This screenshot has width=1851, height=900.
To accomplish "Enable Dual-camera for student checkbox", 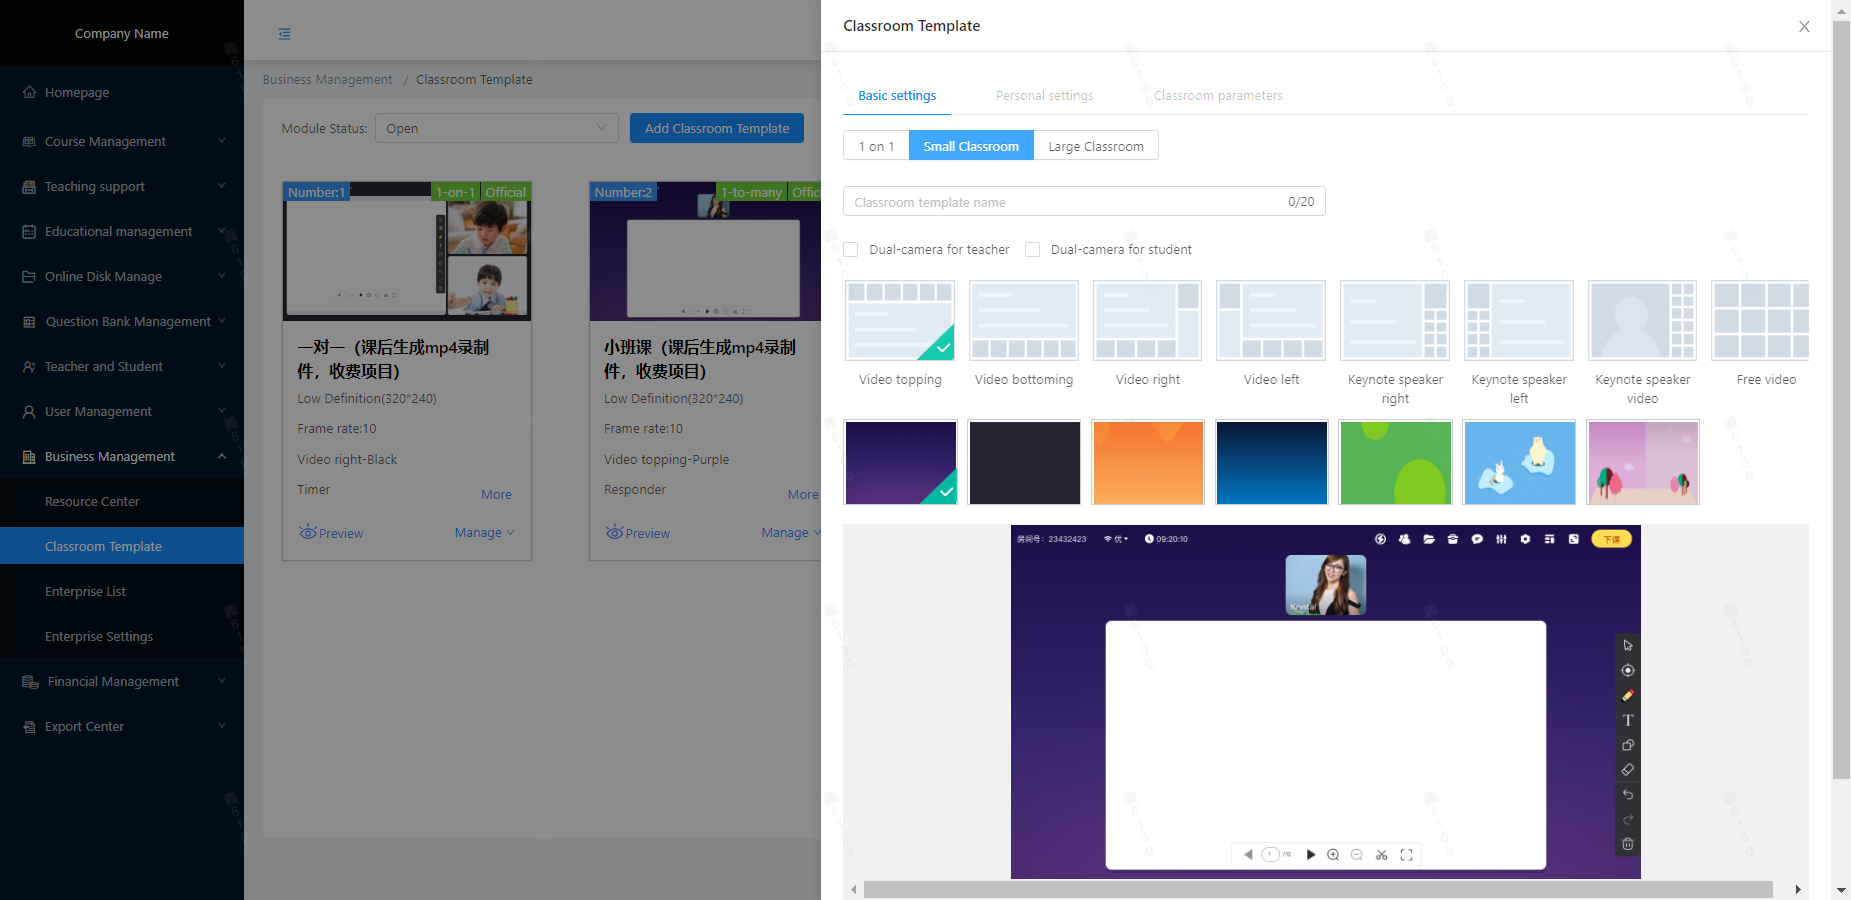I will pos(1033,250).
